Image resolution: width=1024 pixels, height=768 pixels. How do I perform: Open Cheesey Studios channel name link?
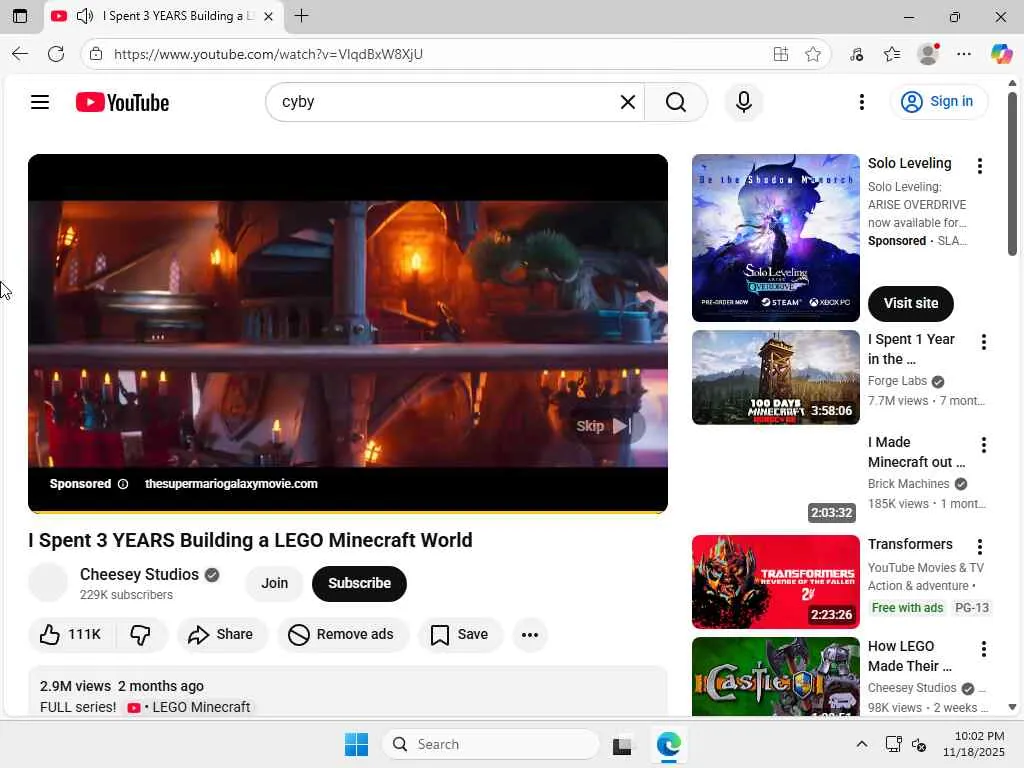pos(139,574)
